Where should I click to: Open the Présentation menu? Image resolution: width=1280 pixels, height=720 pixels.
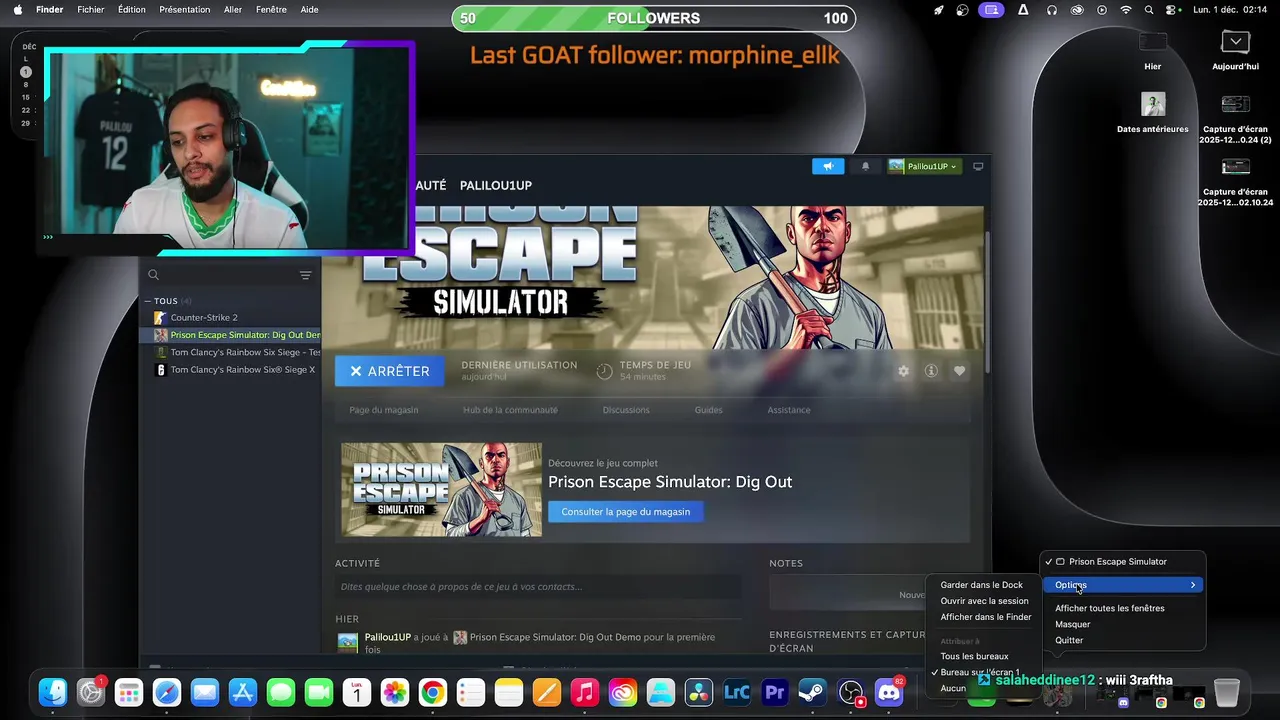pos(185,10)
